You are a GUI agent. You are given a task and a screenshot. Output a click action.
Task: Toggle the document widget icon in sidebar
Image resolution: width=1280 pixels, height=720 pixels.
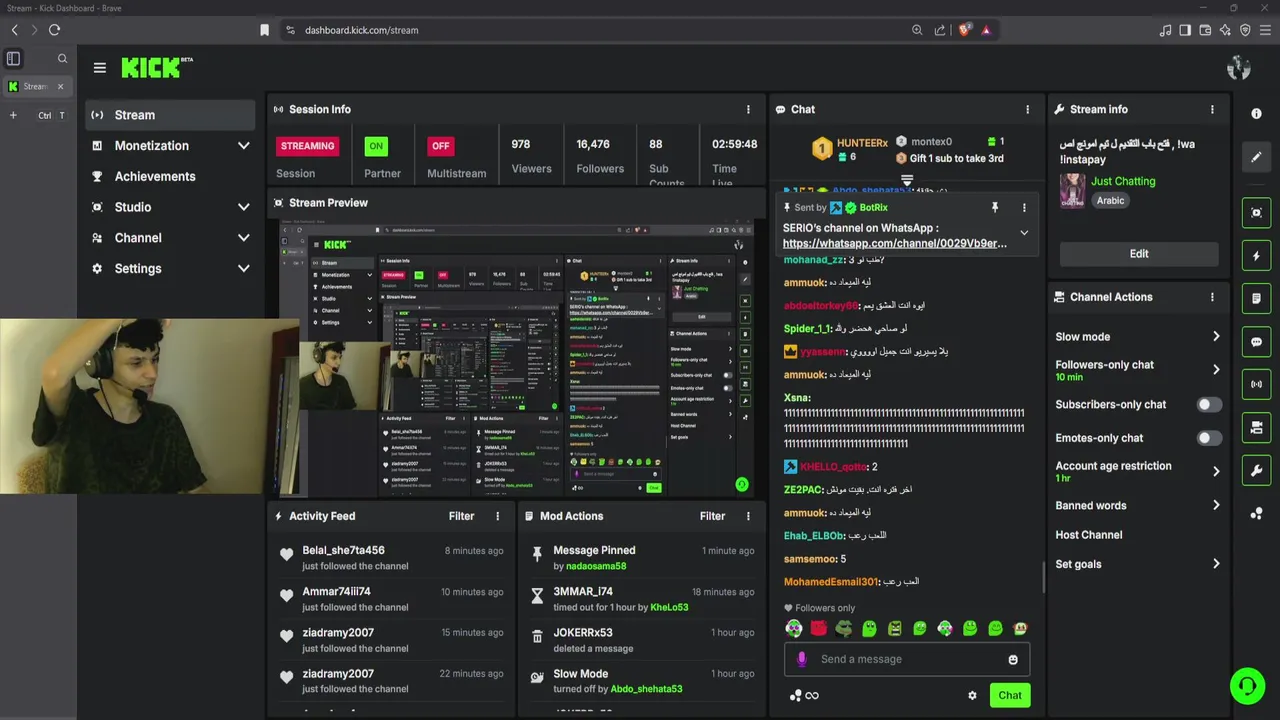(1257, 299)
